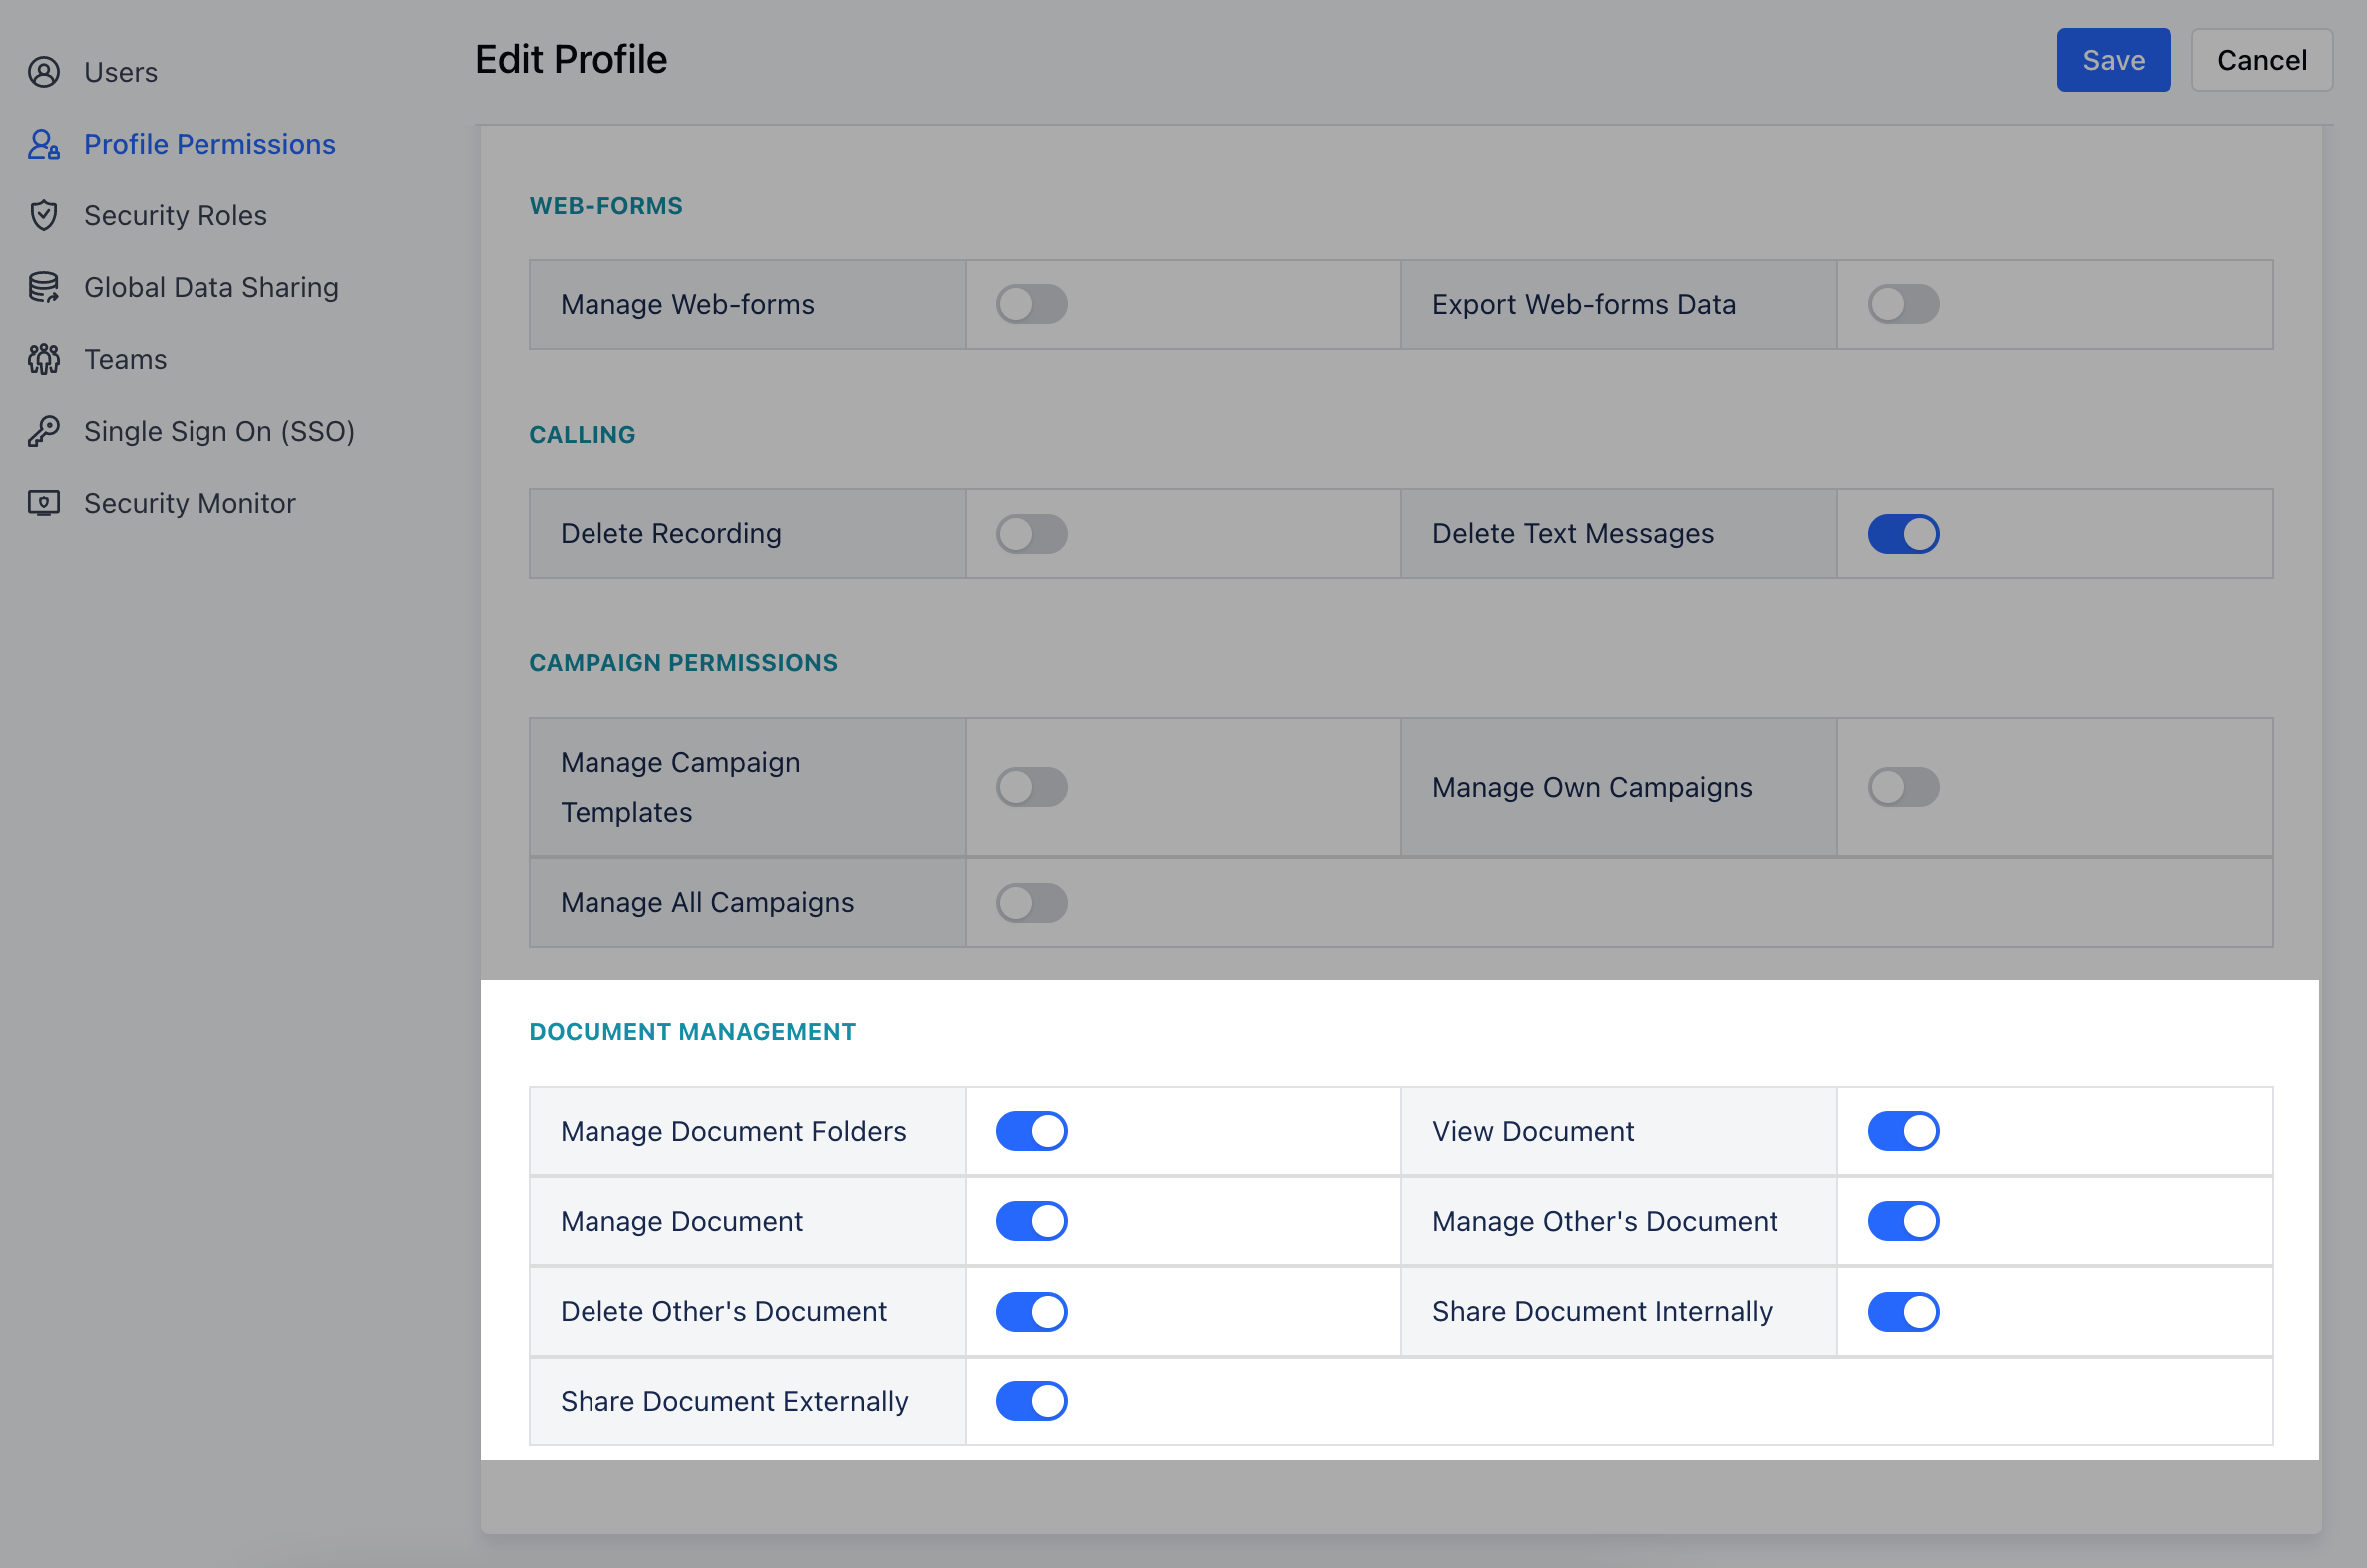Enable the Manage All Campaigns switch

coord(1032,901)
